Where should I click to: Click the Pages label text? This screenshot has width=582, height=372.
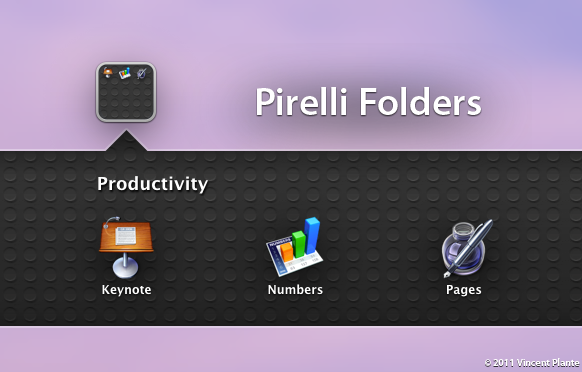(464, 290)
